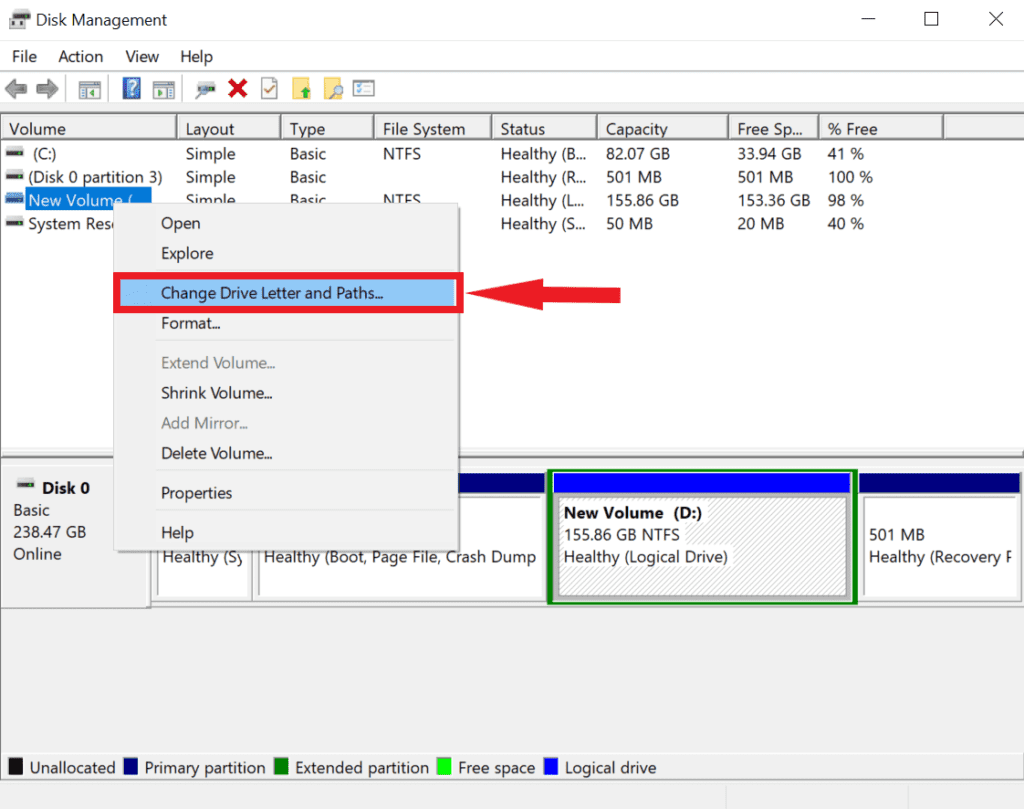1024x809 pixels.
Task: Open the Action menu
Action: tap(80, 56)
